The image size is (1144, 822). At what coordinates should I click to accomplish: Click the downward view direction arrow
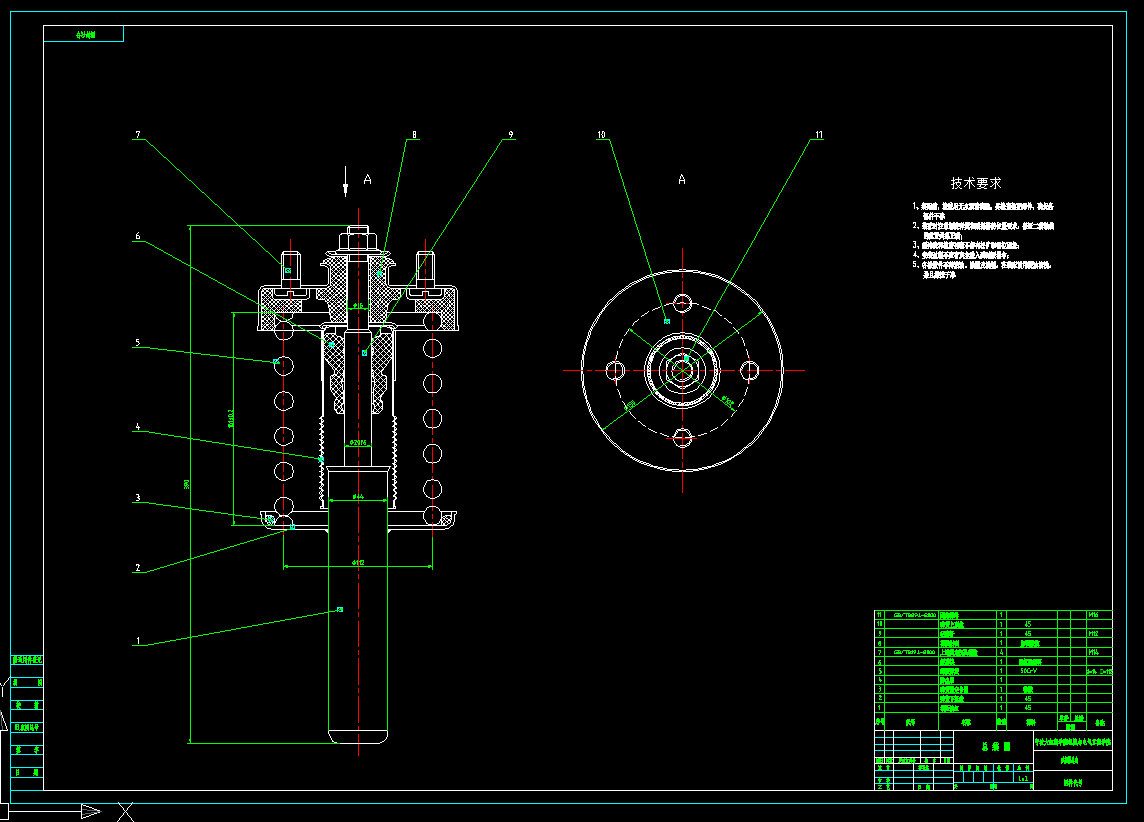pos(346,182)
